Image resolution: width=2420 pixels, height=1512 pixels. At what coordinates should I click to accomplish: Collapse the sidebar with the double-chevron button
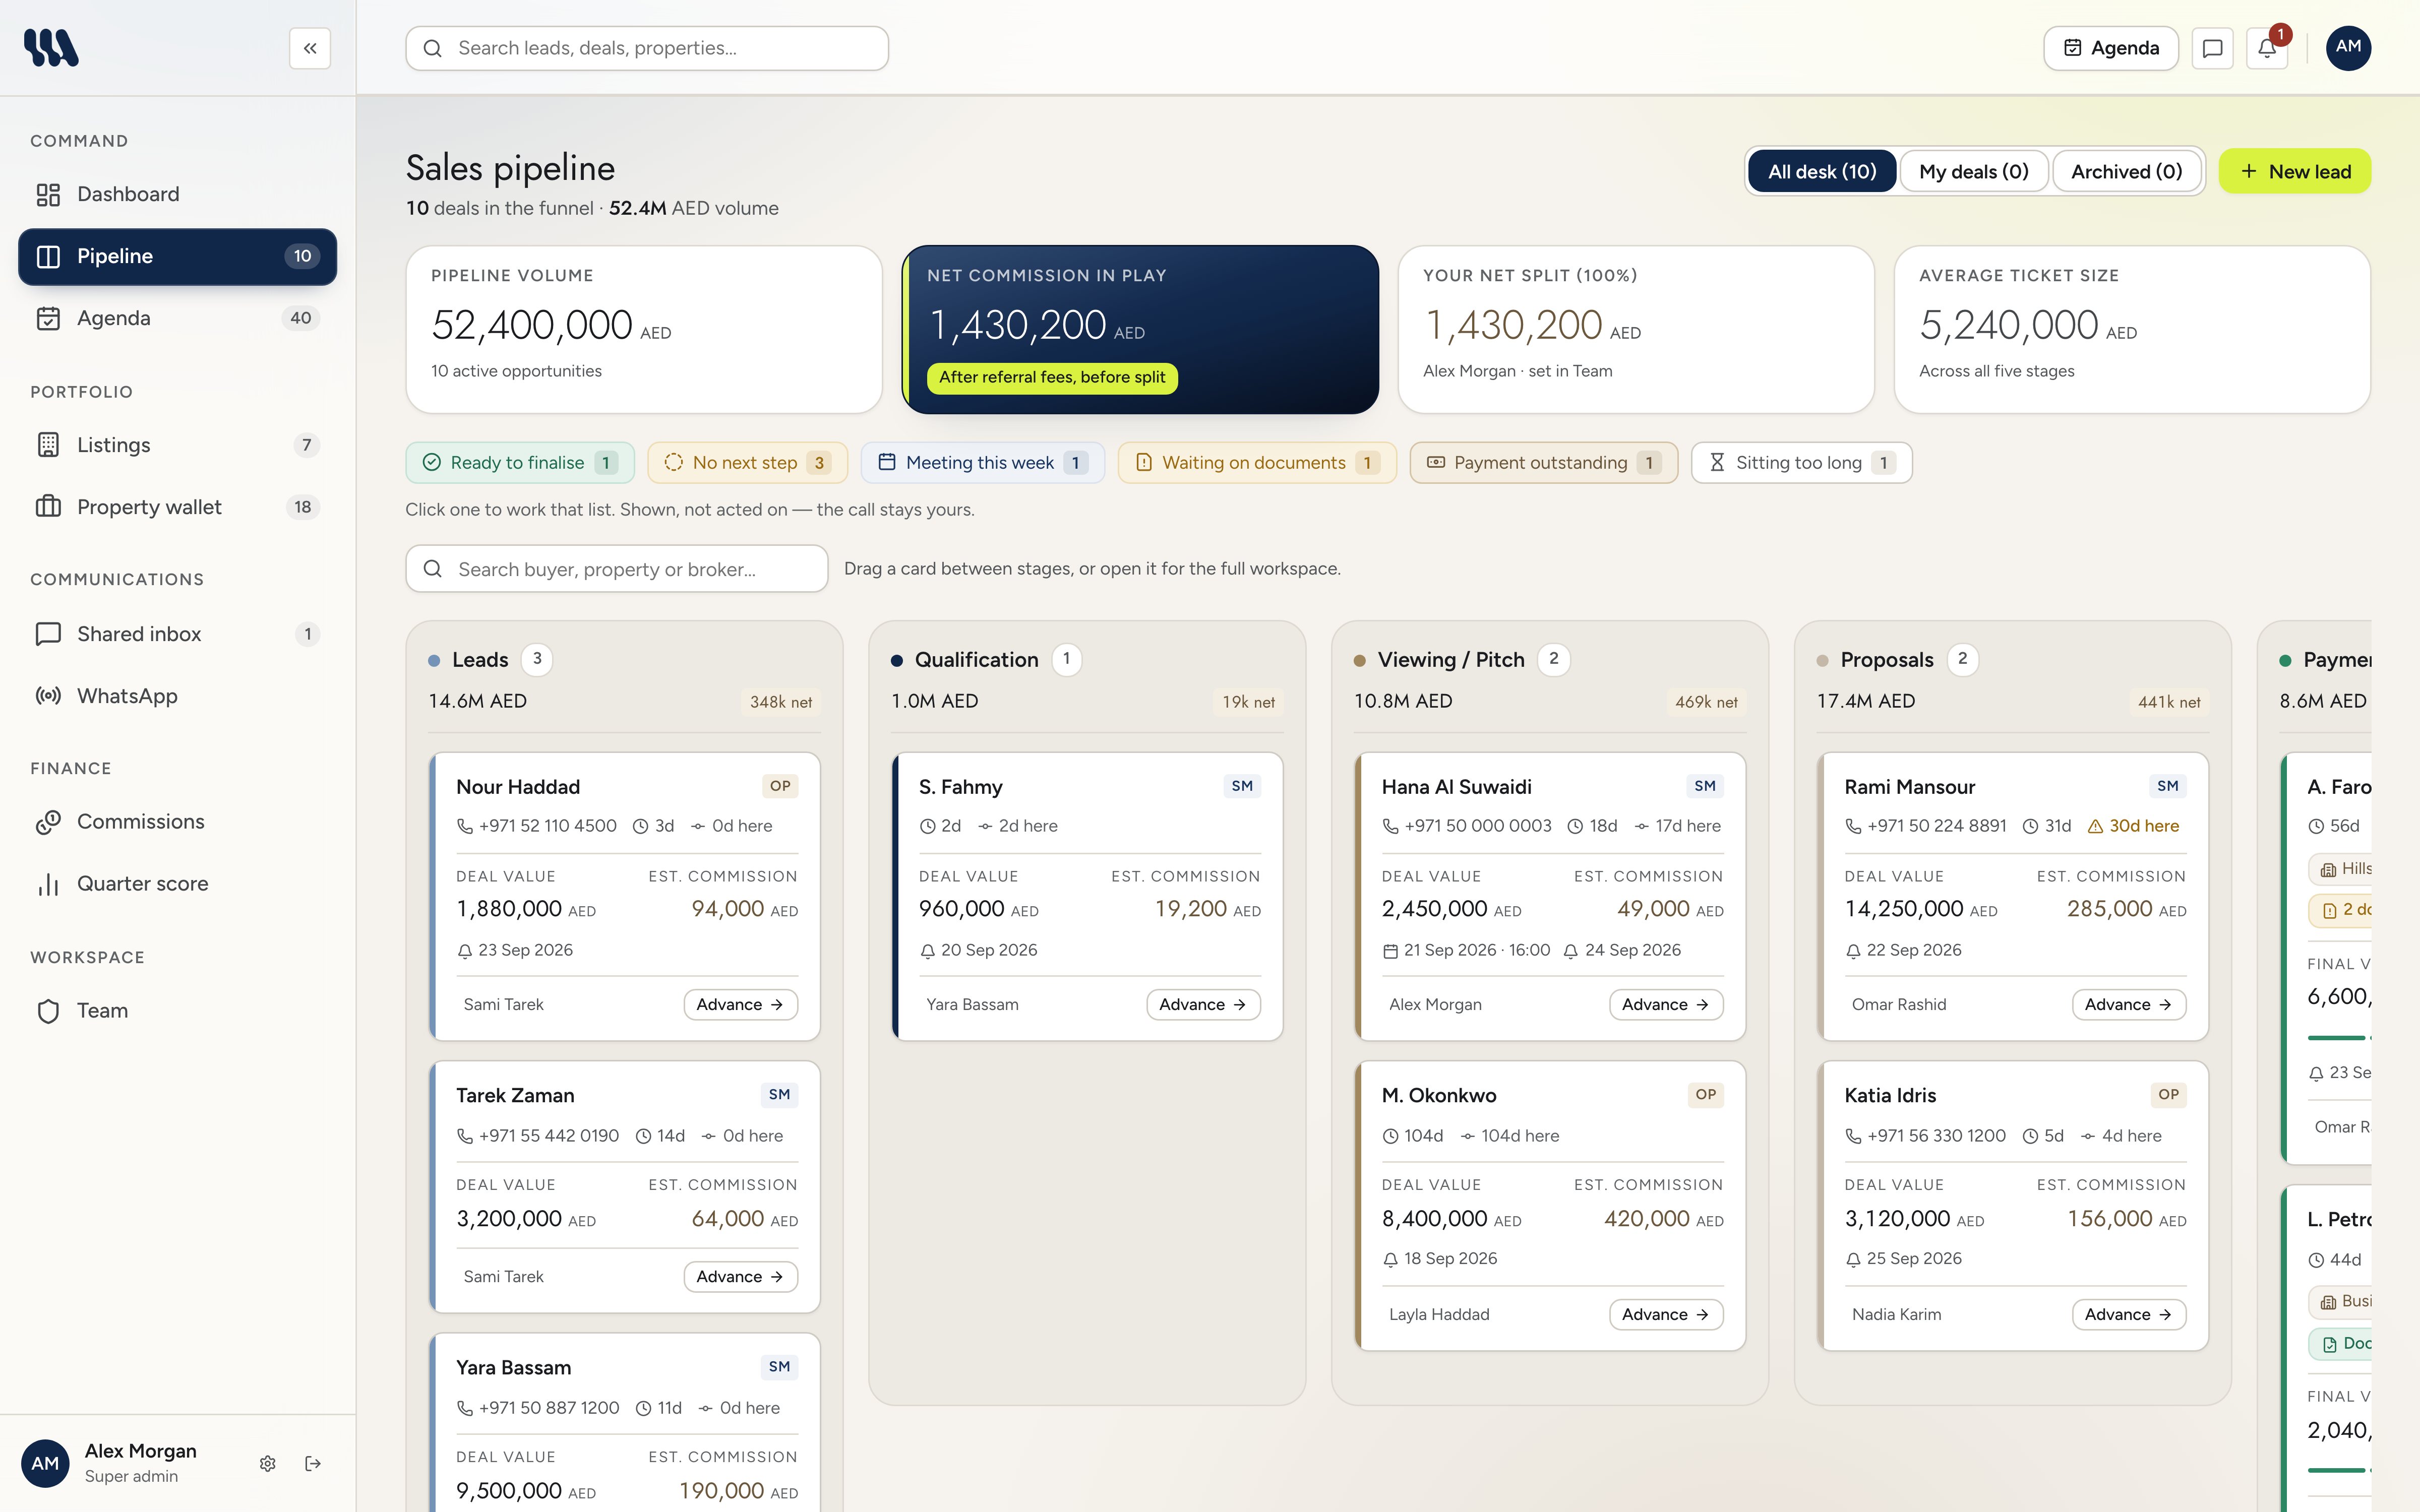[x=310, y=48]
